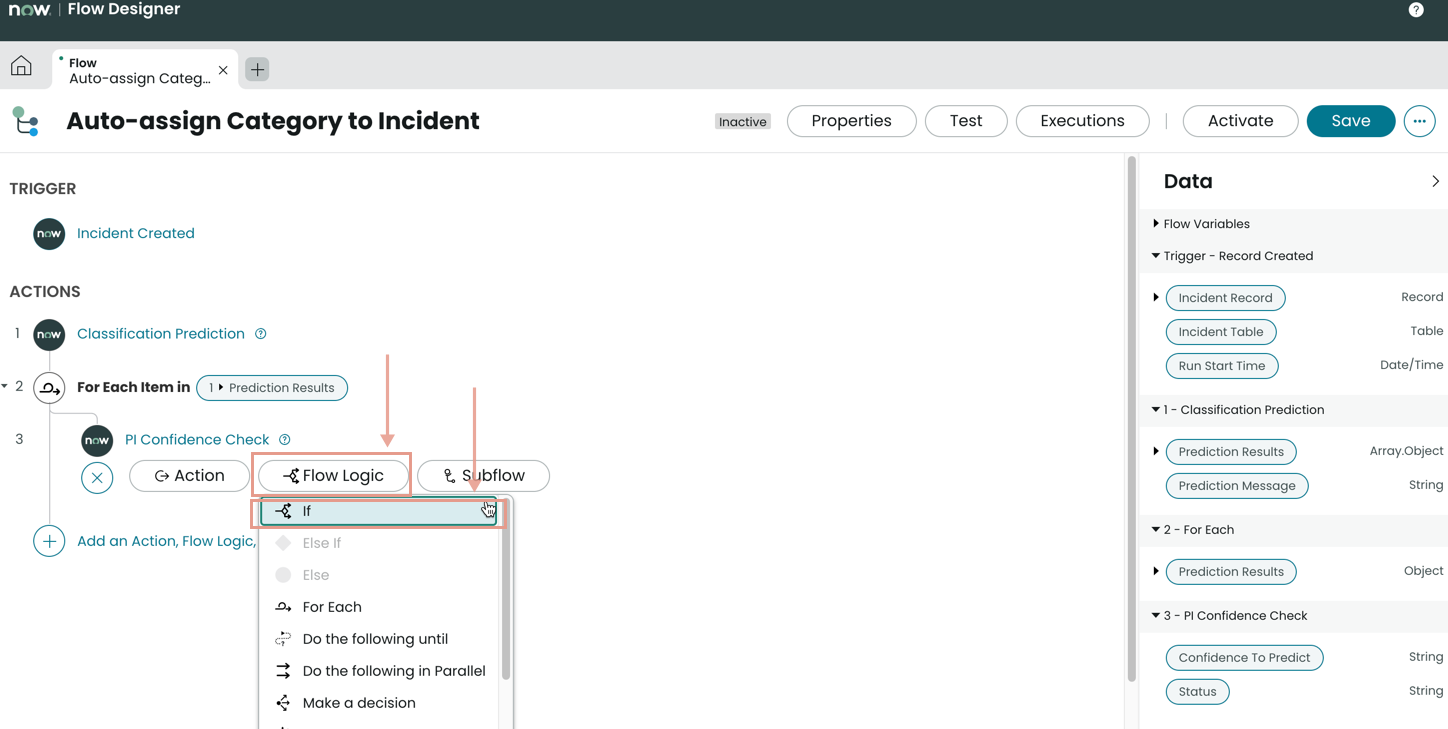The image size is (1448, 729).
Task: Click the PI Confidence Check step icon
Action: (x=97, y=440)
